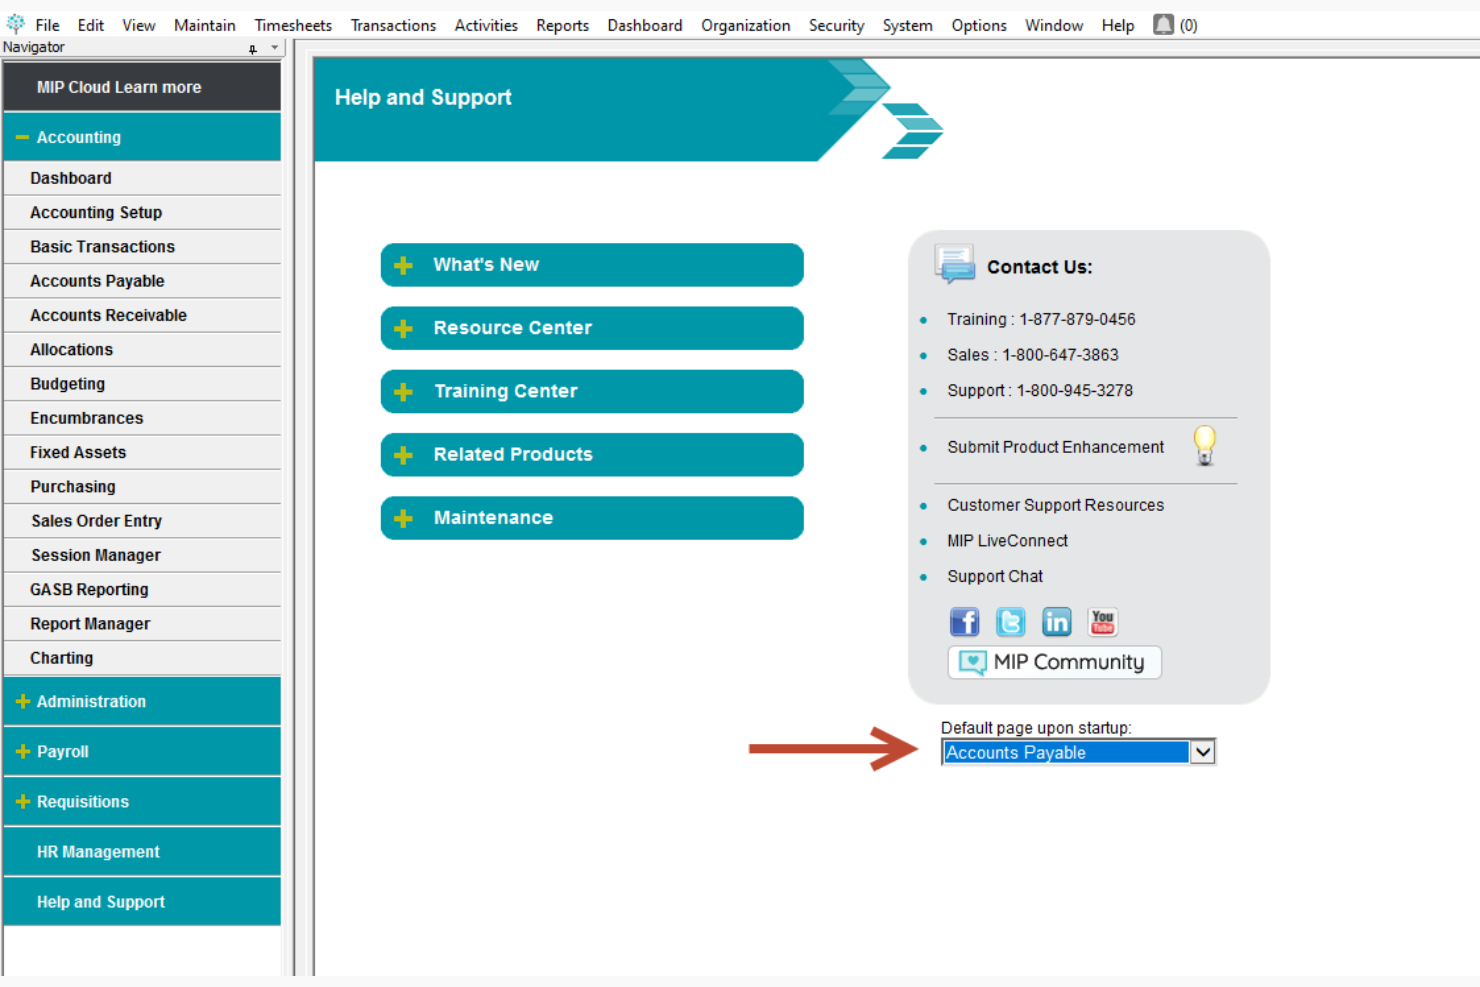This screenshot has height=987, width=1480.
Task: Select Charting in navigator
Action: pos(142,658)
